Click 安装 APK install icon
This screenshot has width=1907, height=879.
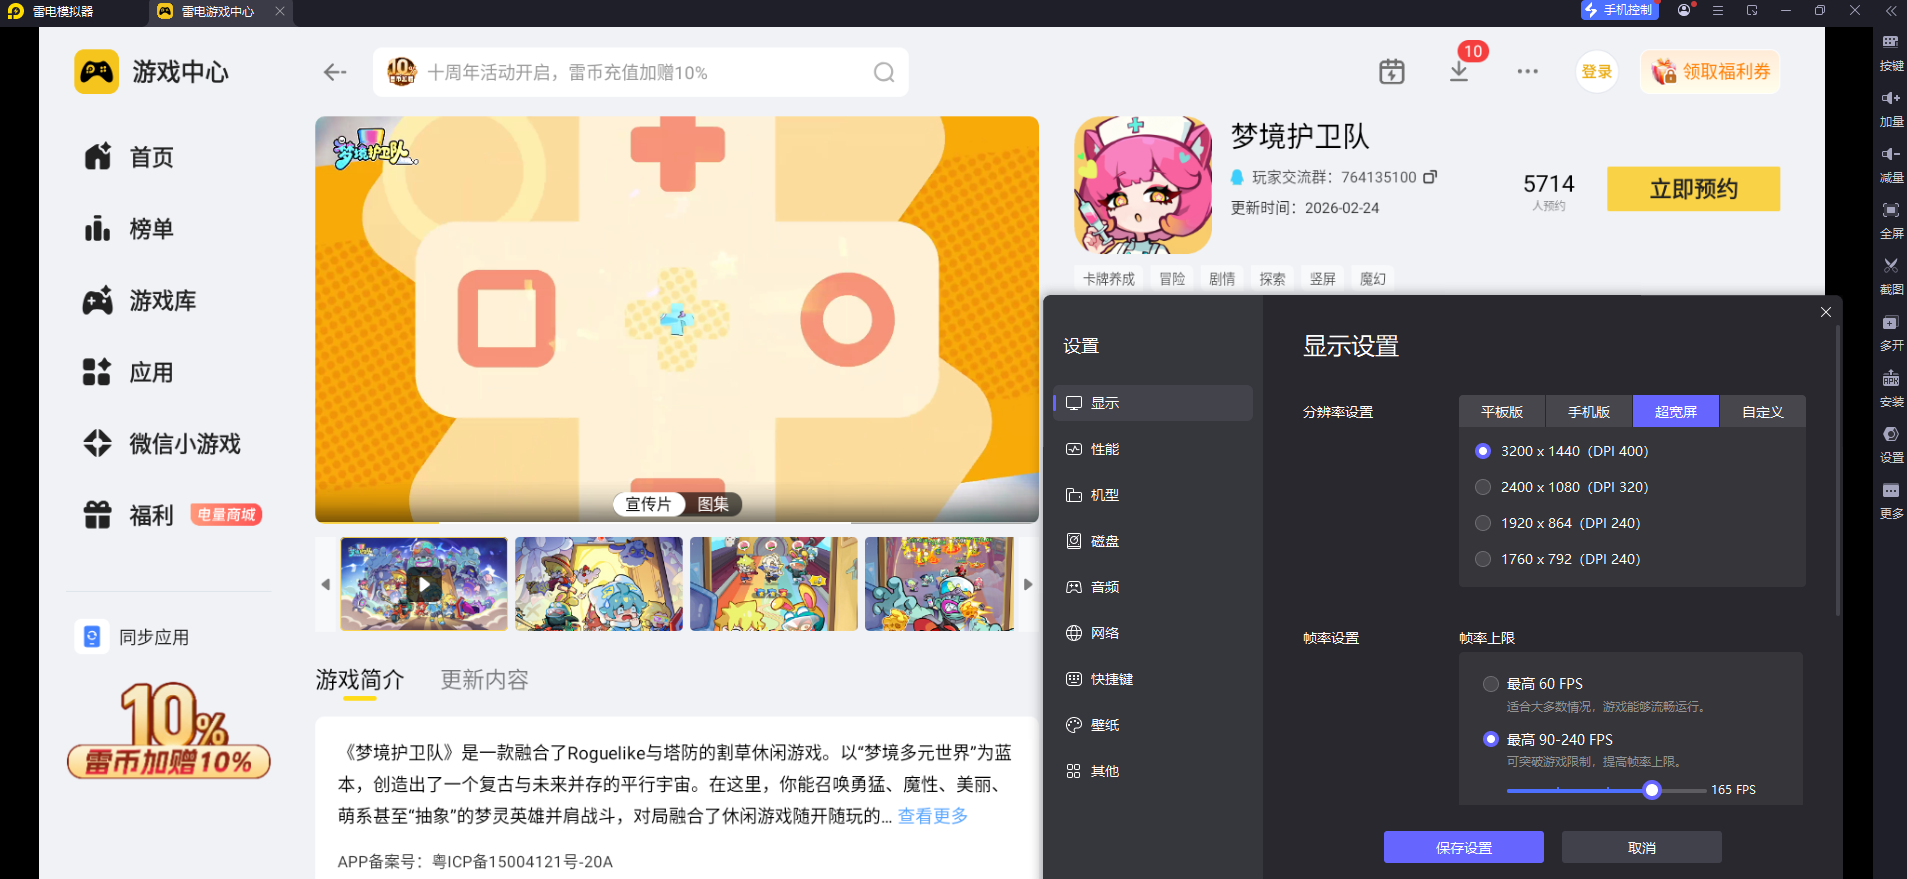1891,388
